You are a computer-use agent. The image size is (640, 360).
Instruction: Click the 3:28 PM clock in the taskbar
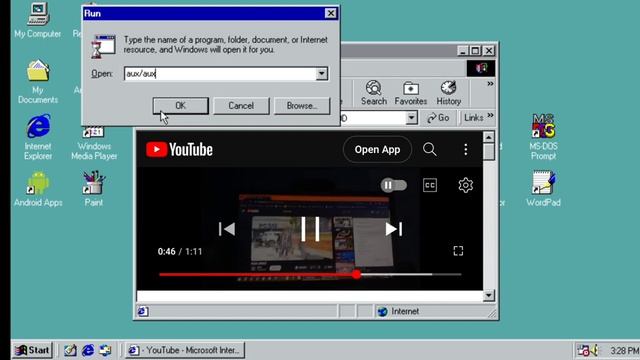click(624, 351)
